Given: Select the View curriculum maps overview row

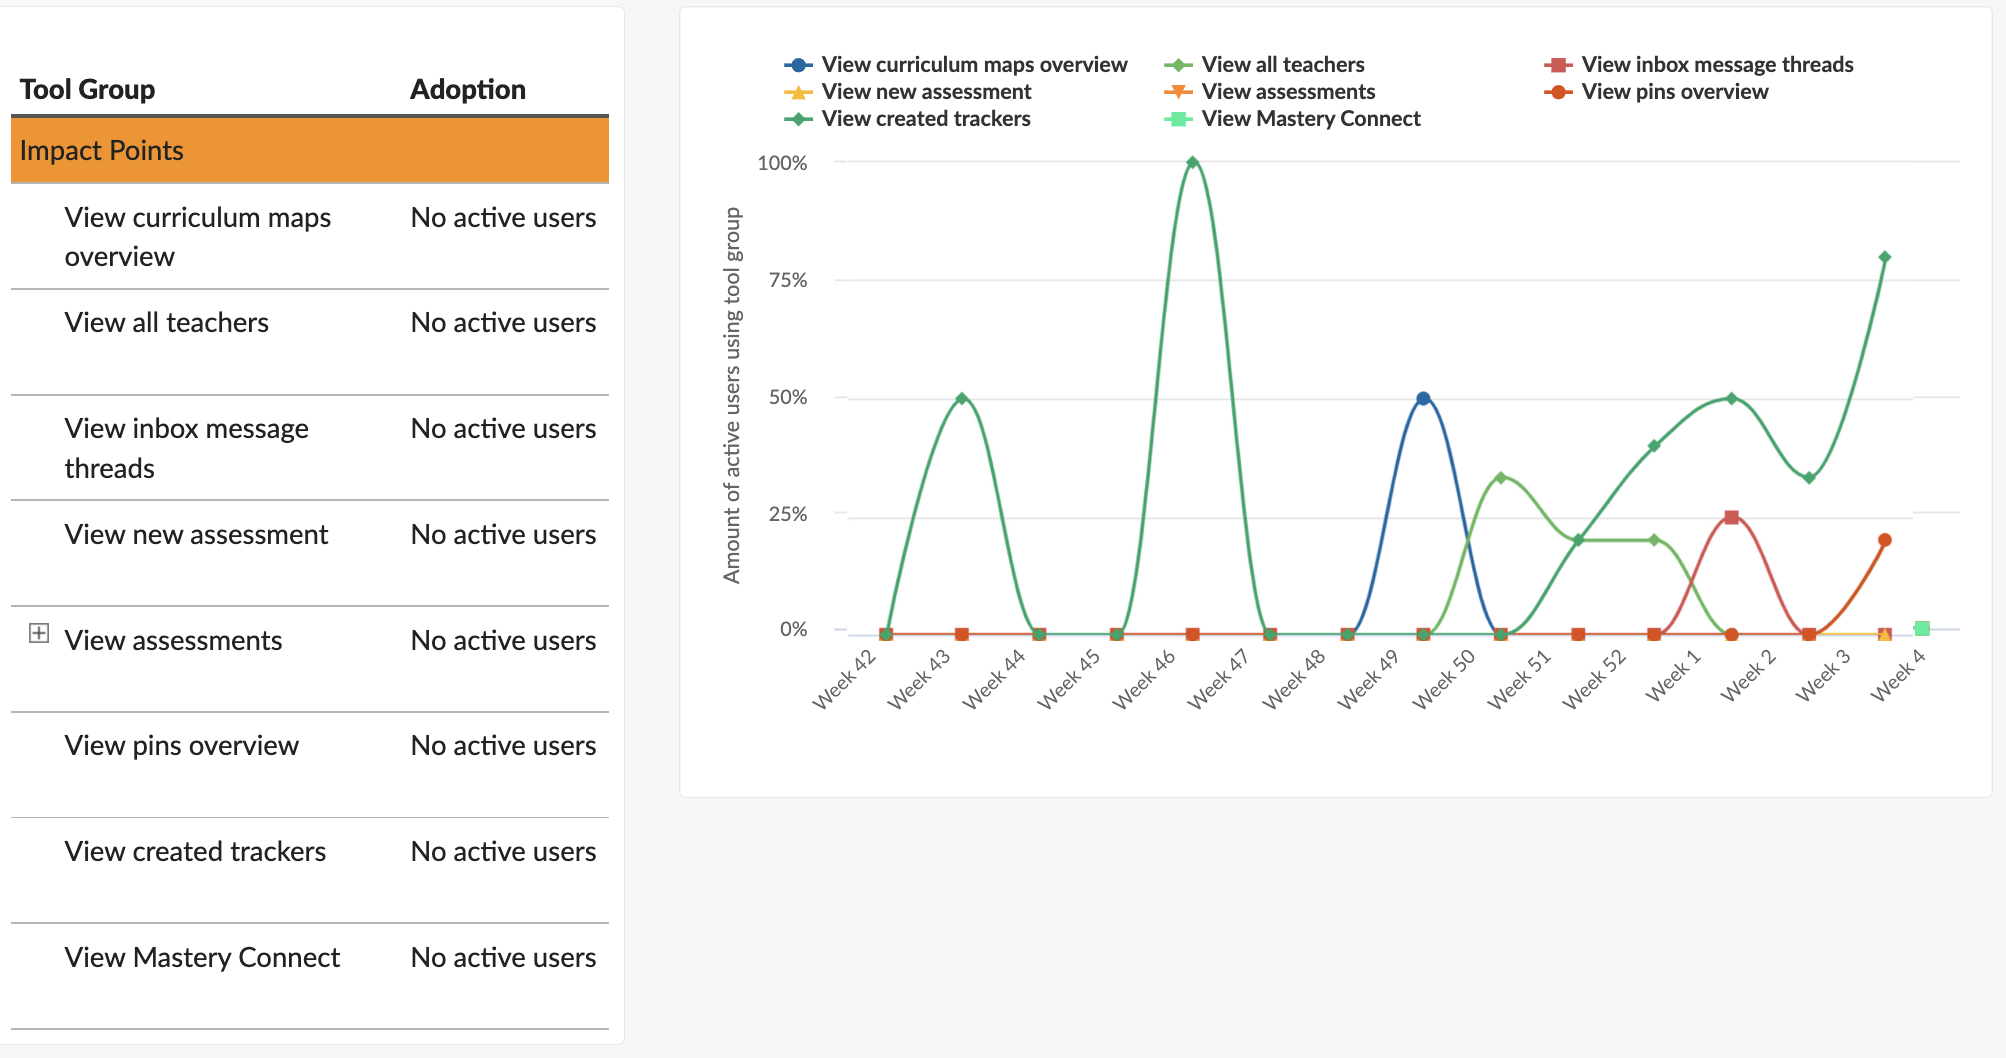Looking at the screenshot, I should pyautogui.click(x=198, y=237).
